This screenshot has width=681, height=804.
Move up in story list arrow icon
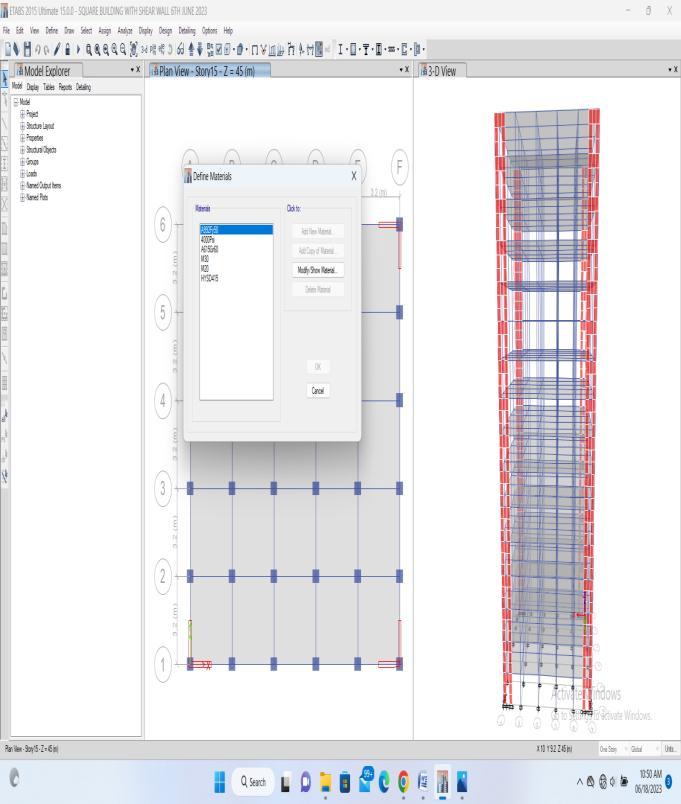point(191,49)
